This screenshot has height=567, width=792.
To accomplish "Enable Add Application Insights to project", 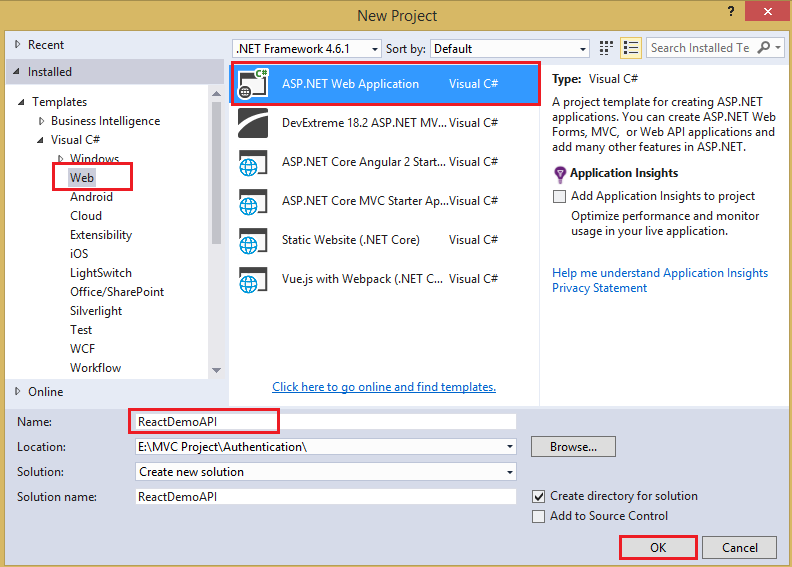I will coord(559,196).
